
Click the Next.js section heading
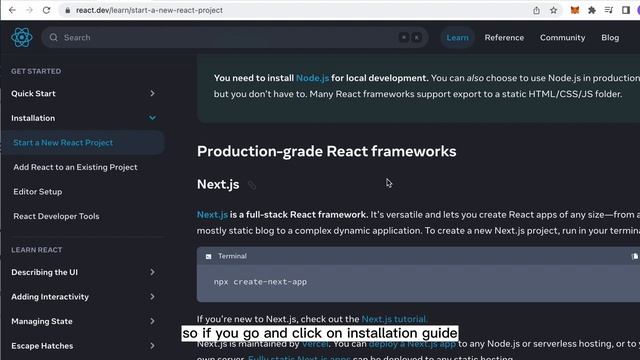pos(218,184)
